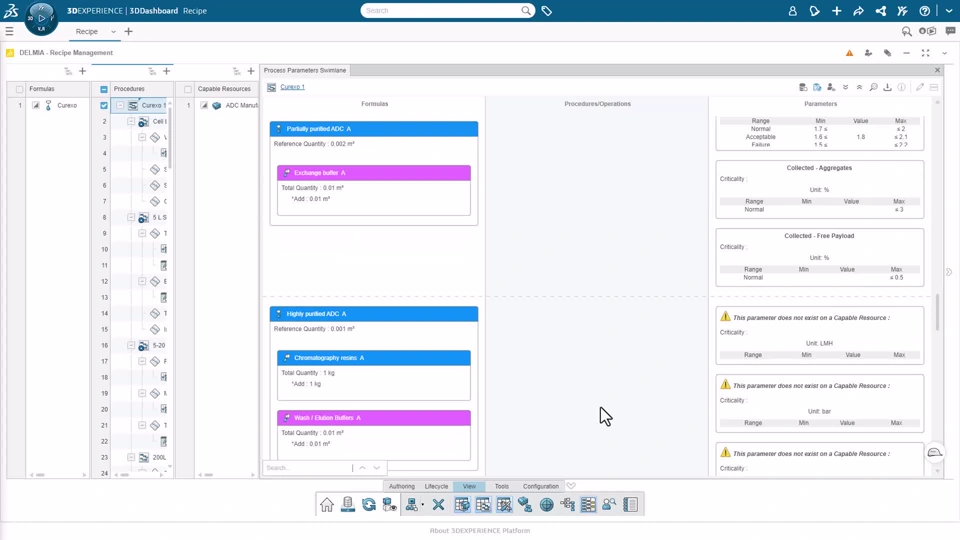Click the user search icon in bottom toolbar
Viewport: 960px width, 540px height.
(609, 504)
